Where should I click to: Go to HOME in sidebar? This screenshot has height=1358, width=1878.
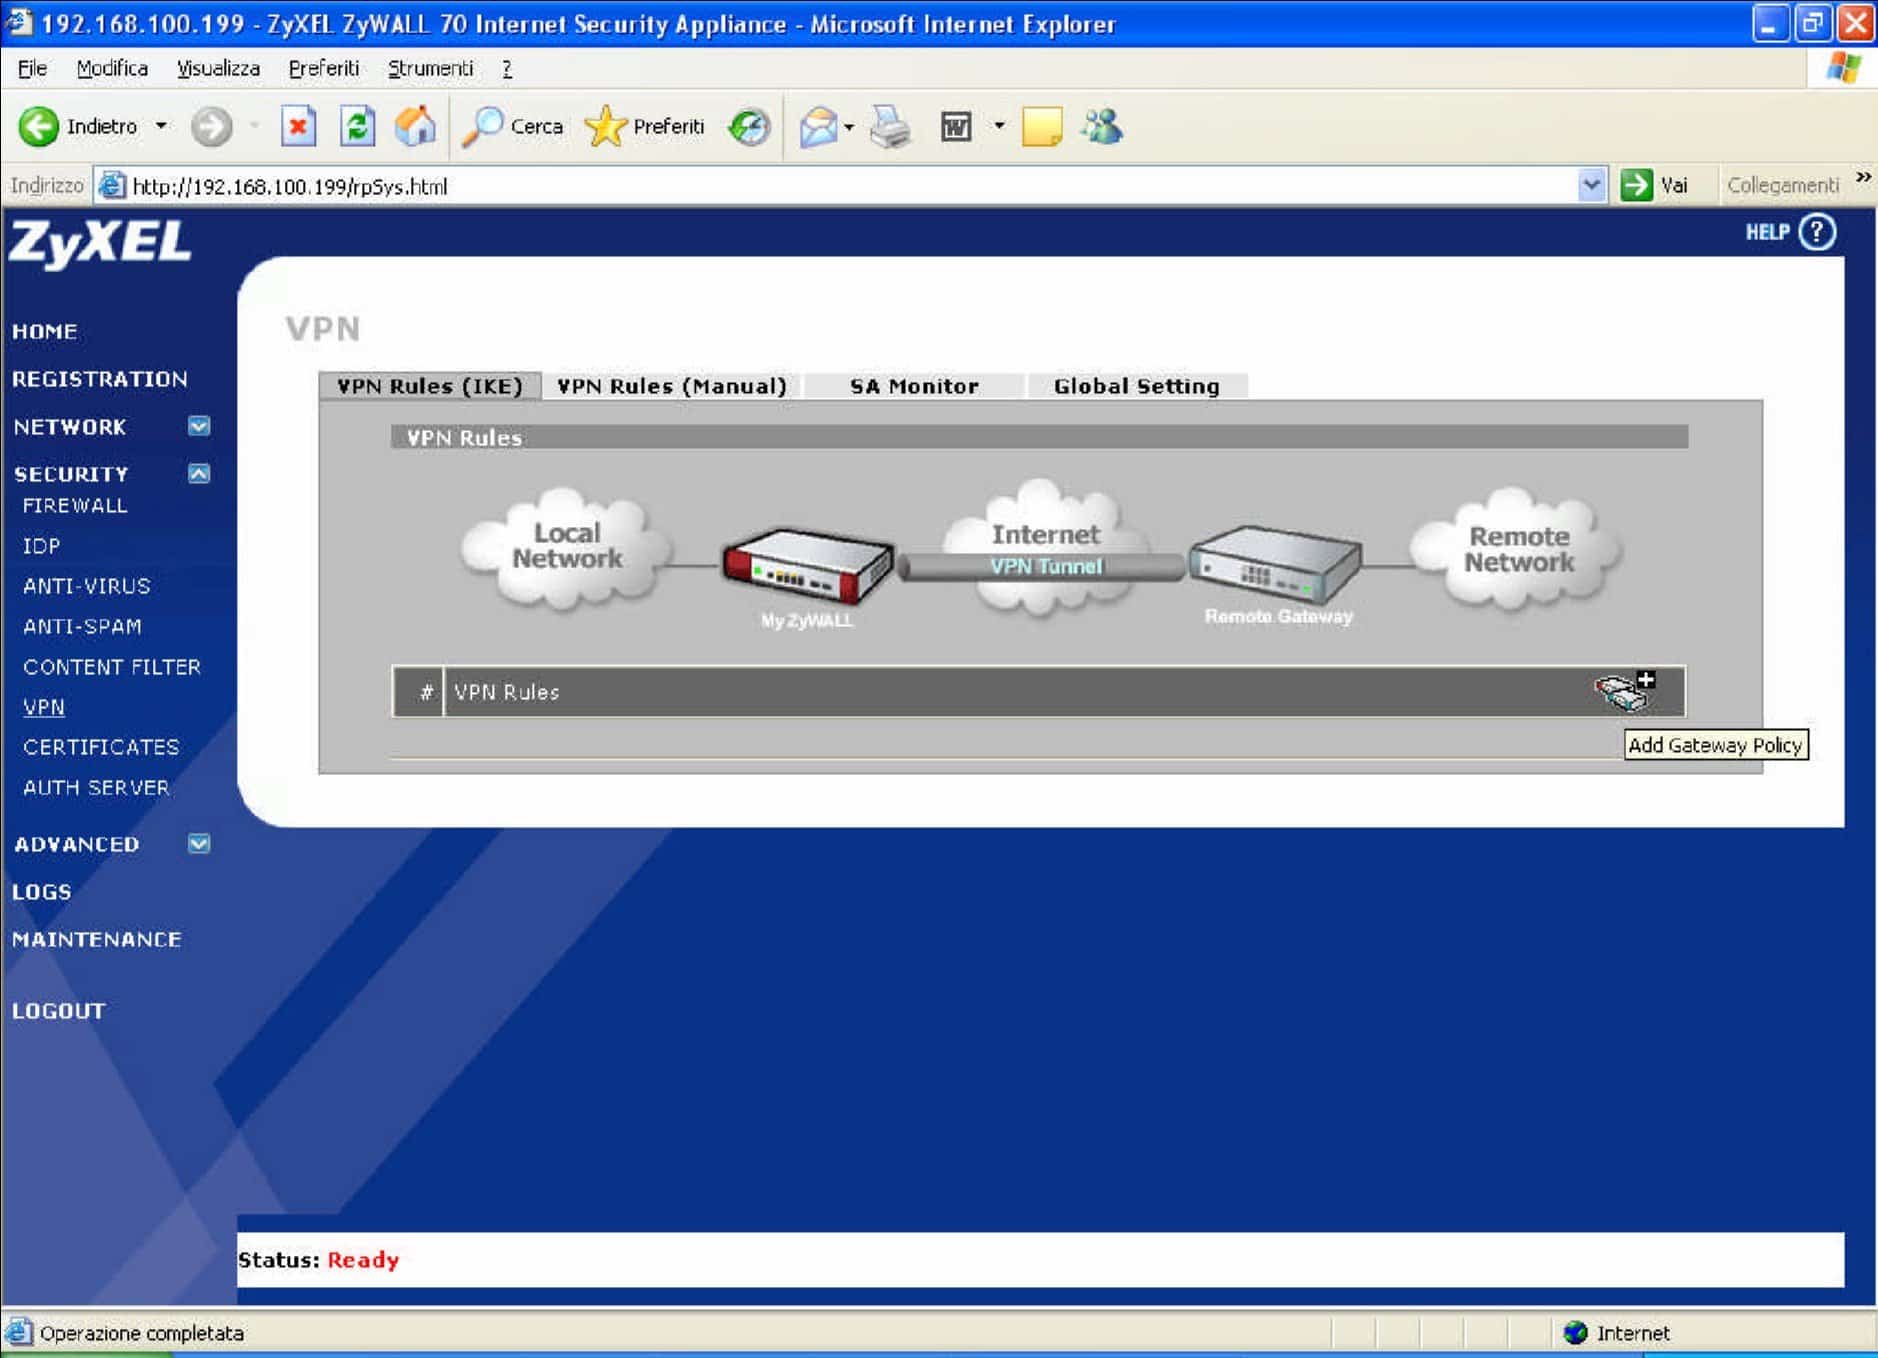click(45, 331)
